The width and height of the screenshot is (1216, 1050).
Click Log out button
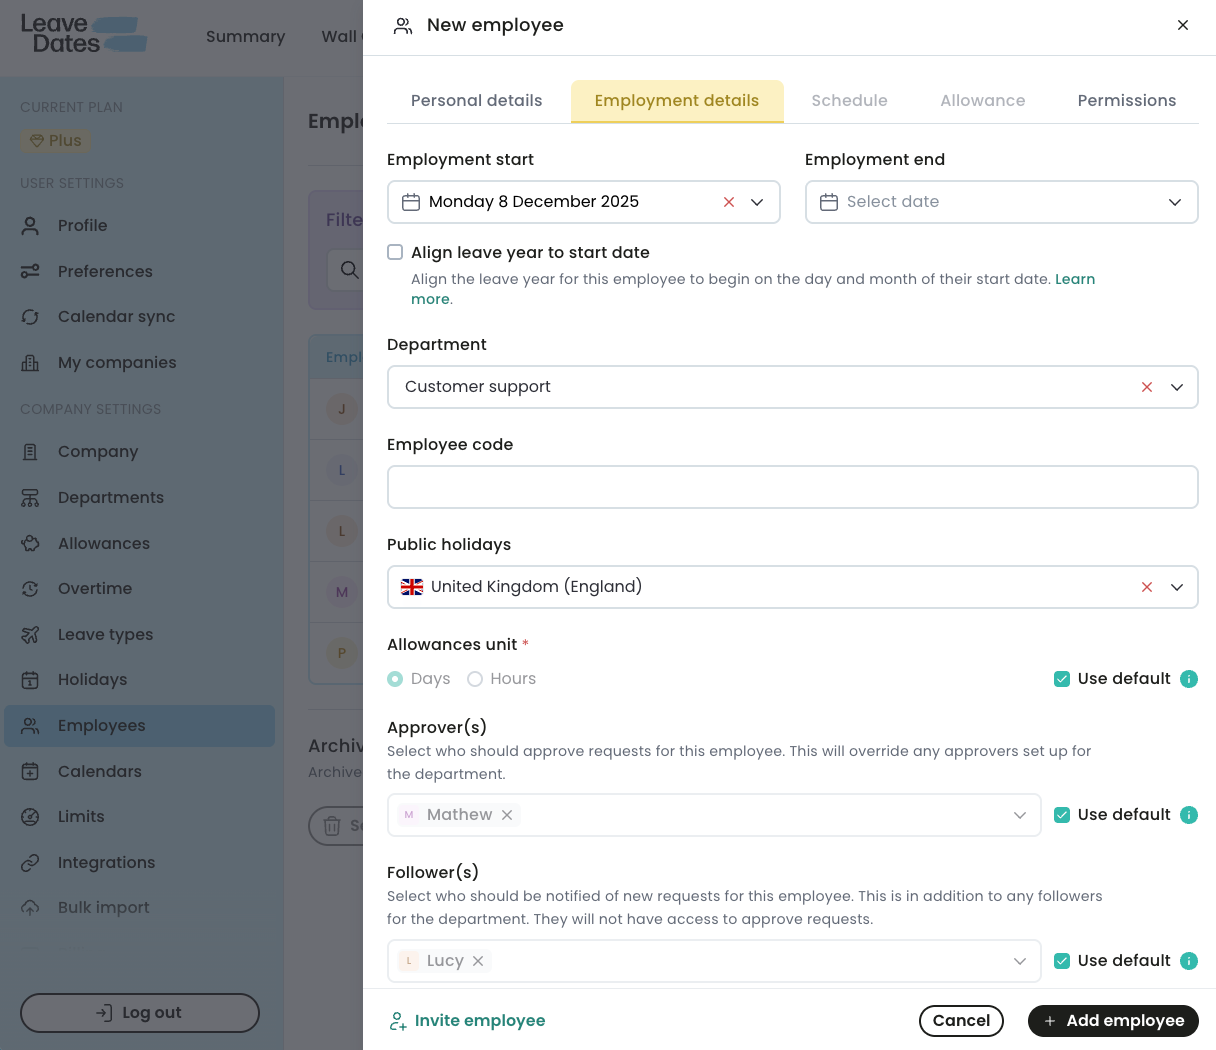pos(140,1013)
